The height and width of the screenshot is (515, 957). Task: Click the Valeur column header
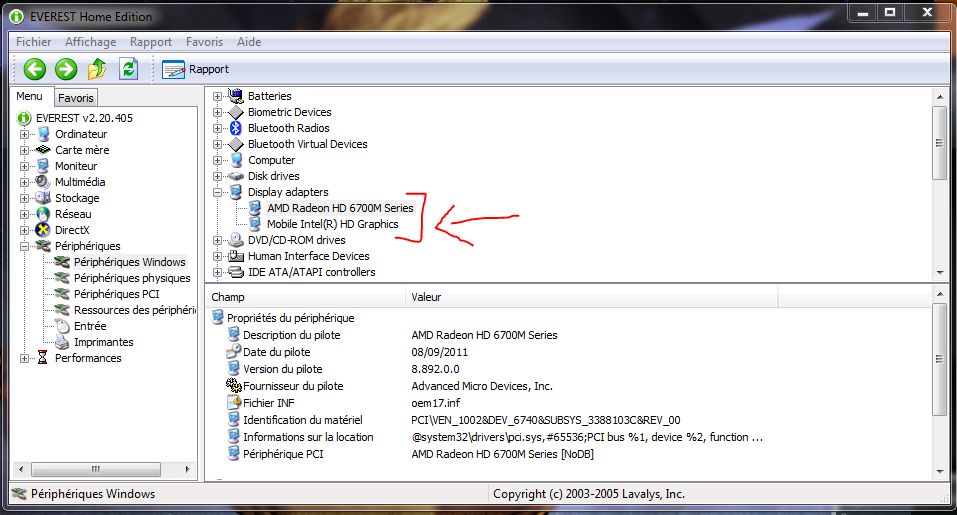click(591, 297)
